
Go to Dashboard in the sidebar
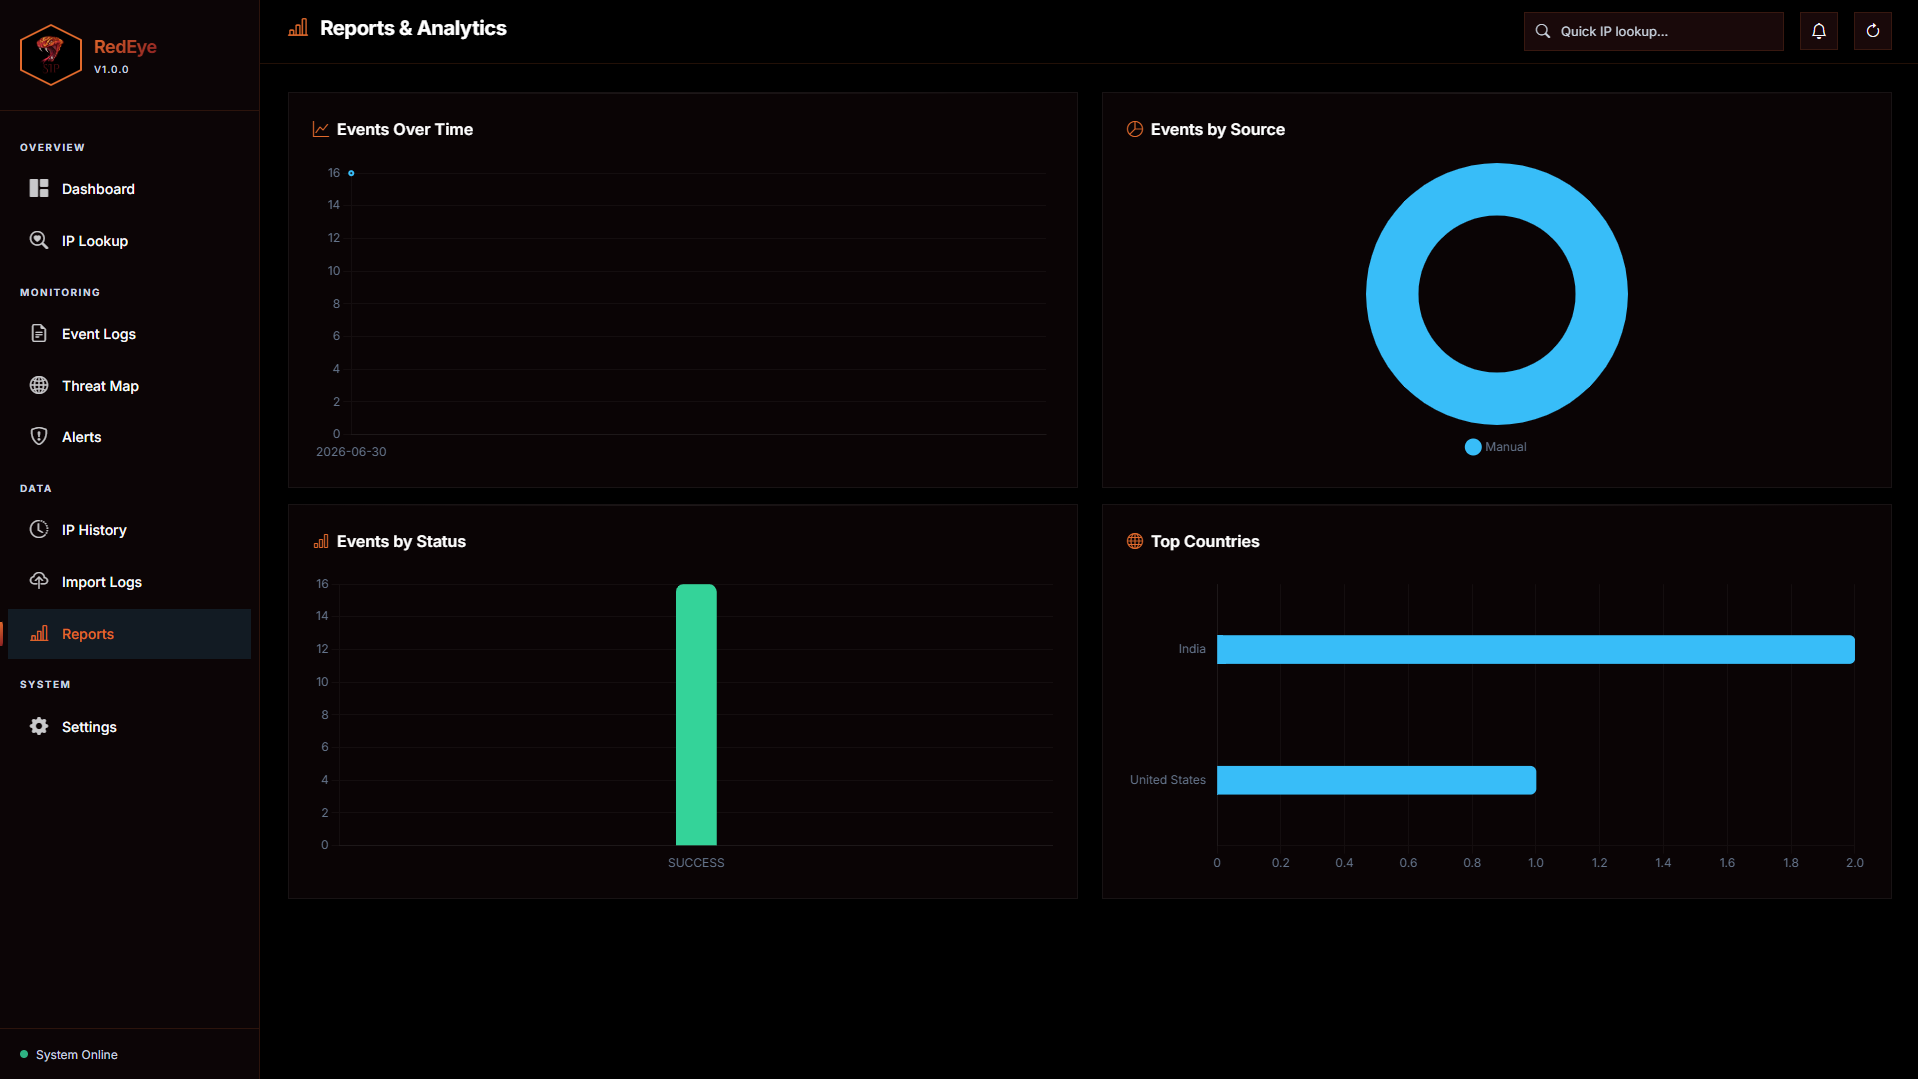[129, 189]
